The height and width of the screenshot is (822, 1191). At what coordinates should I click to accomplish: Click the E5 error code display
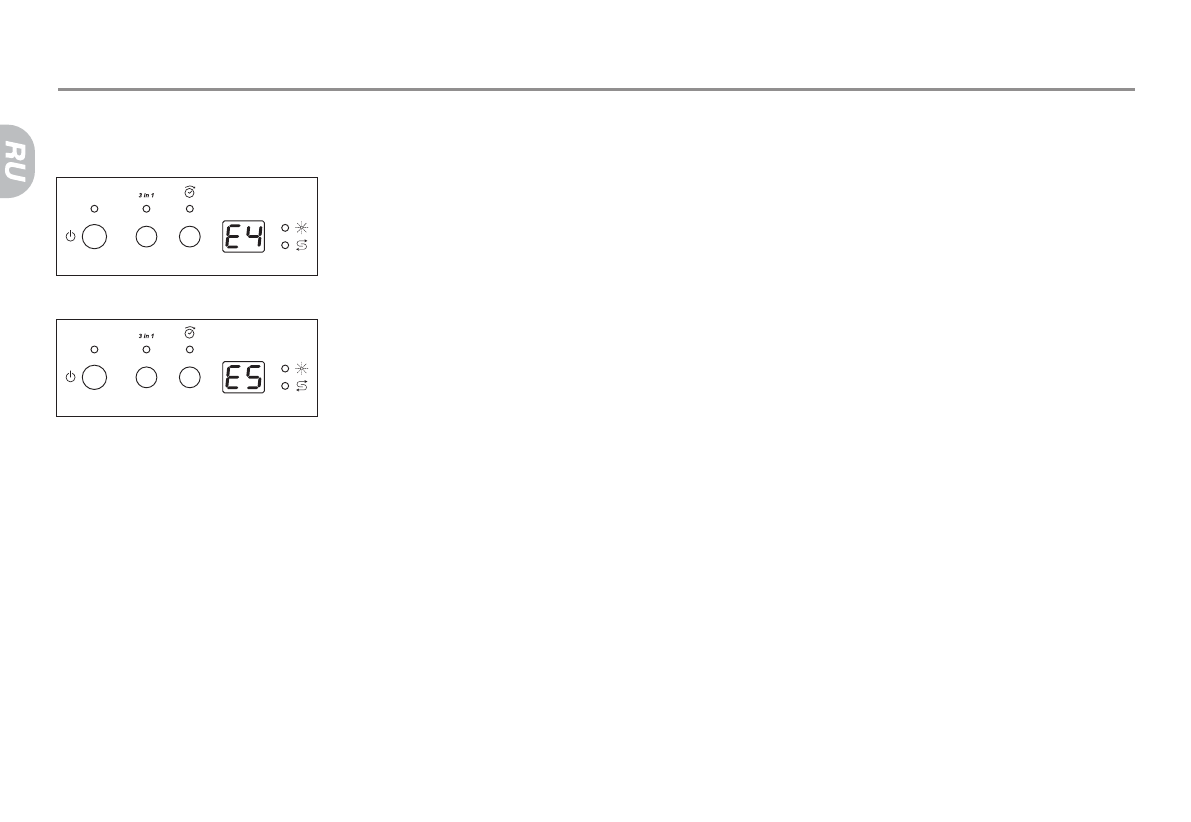tap(243, 378)
